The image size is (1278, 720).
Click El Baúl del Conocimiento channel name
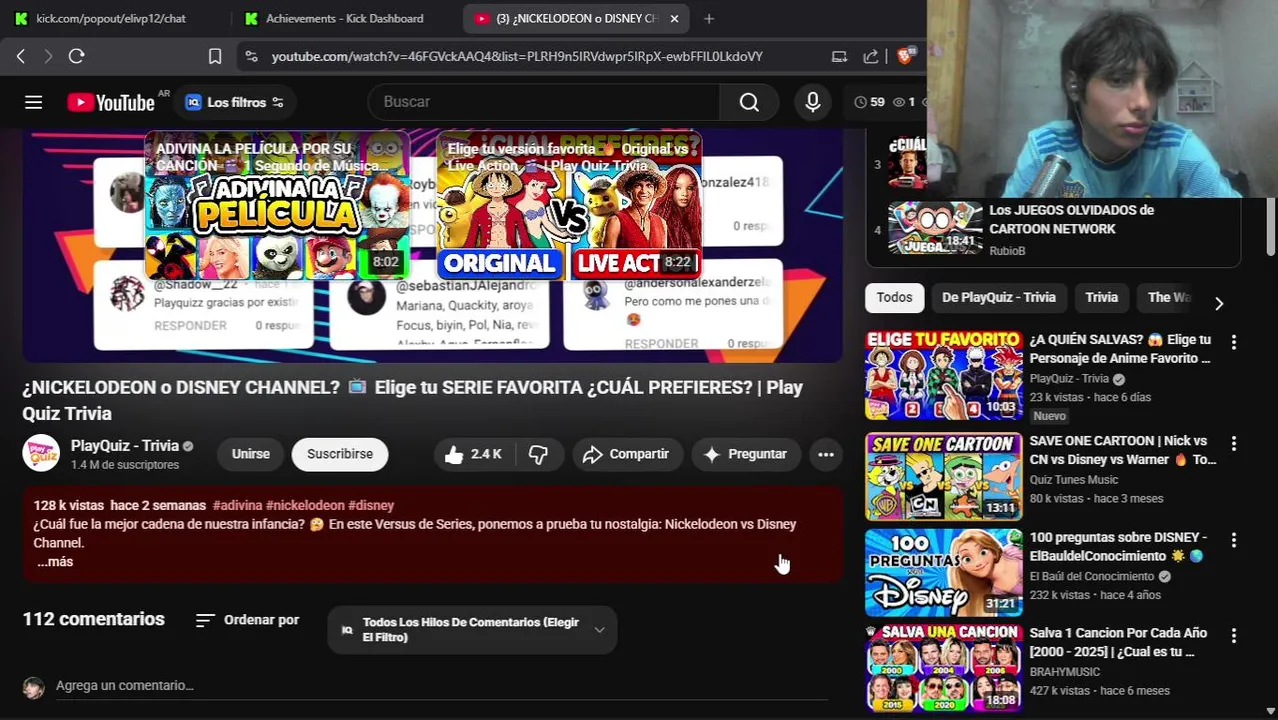click(x=1091, y=577)
